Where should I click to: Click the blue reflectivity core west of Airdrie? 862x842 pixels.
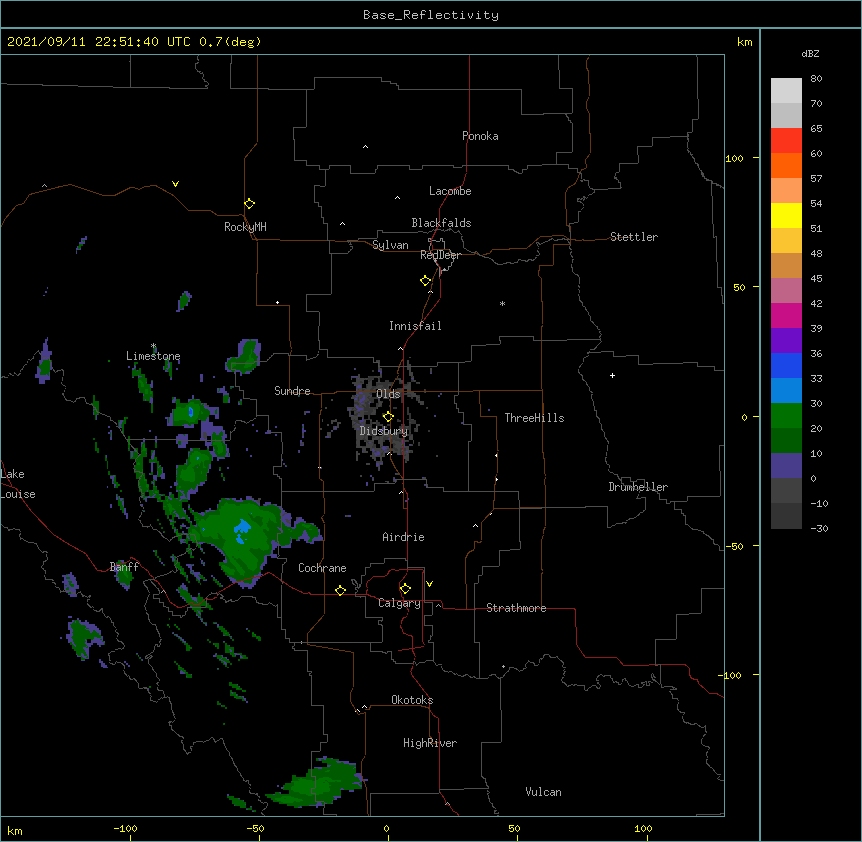coord(242,529)
